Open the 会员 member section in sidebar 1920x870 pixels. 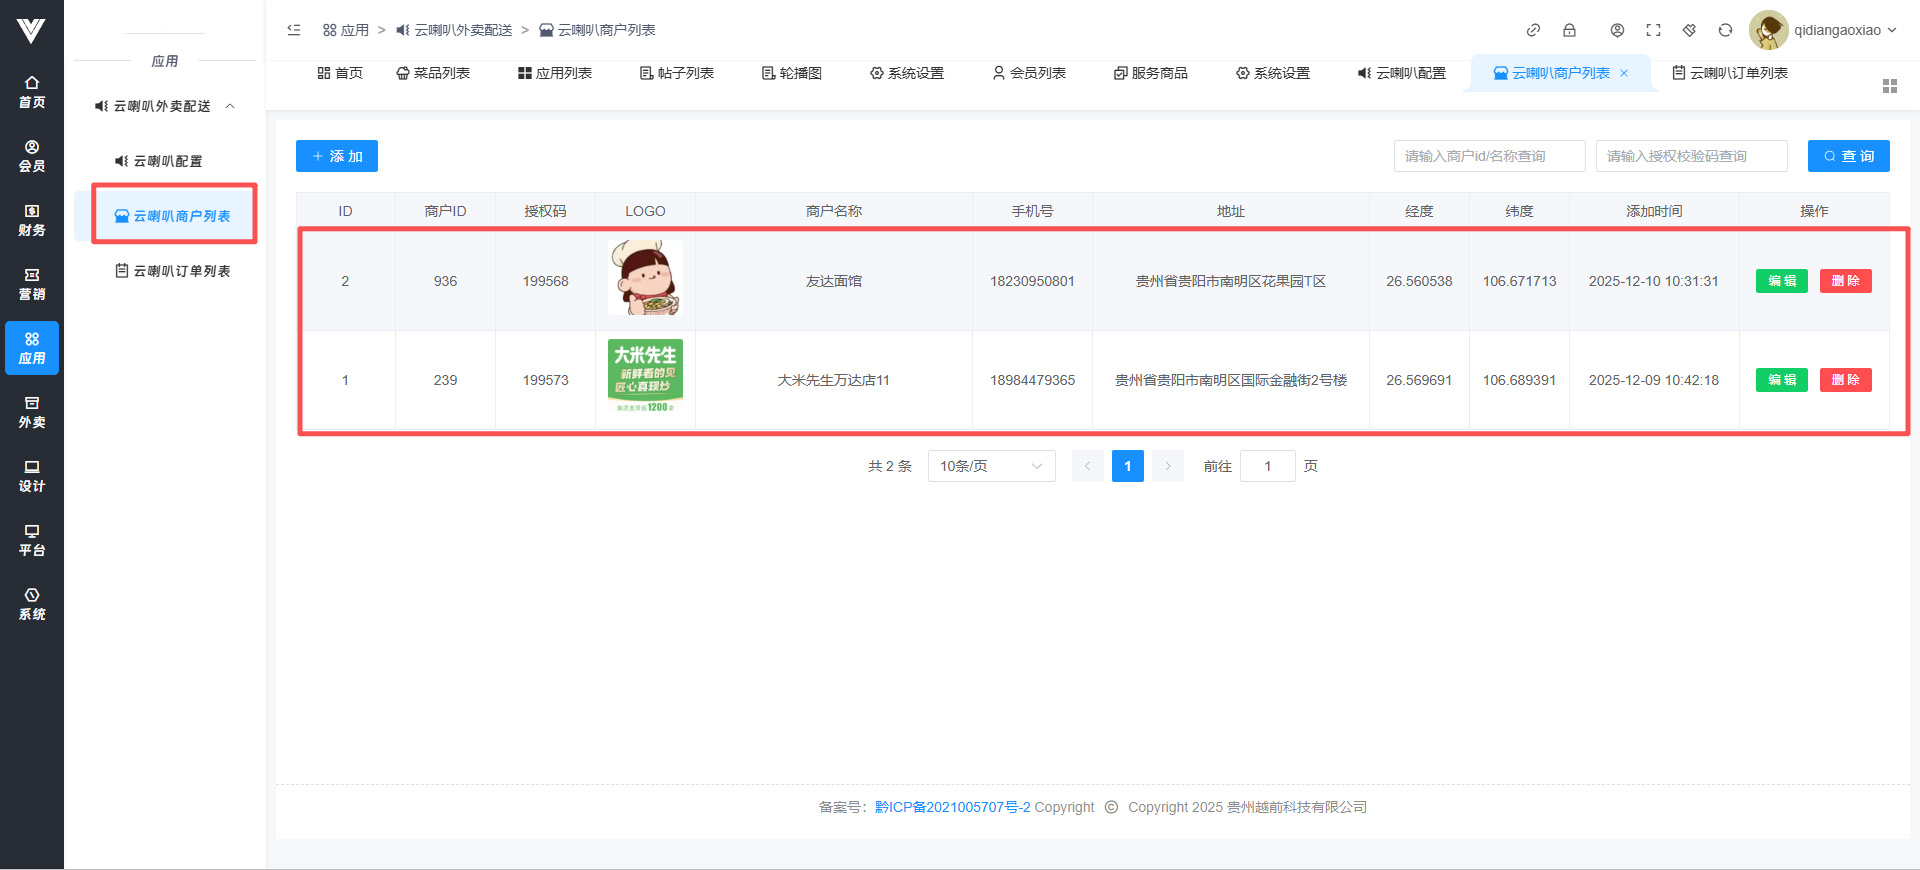pos(32,155)
